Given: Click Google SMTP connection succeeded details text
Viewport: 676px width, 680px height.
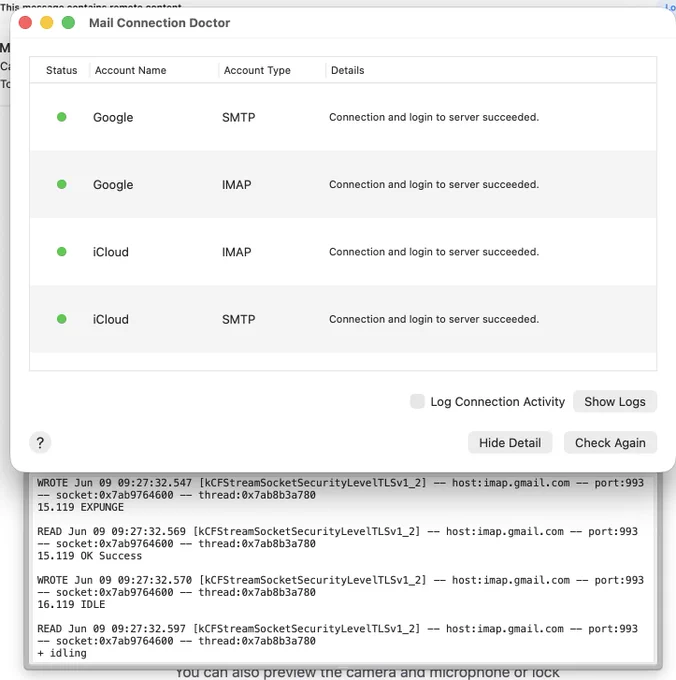Looking at the screenshot, I should click(434, 117).
